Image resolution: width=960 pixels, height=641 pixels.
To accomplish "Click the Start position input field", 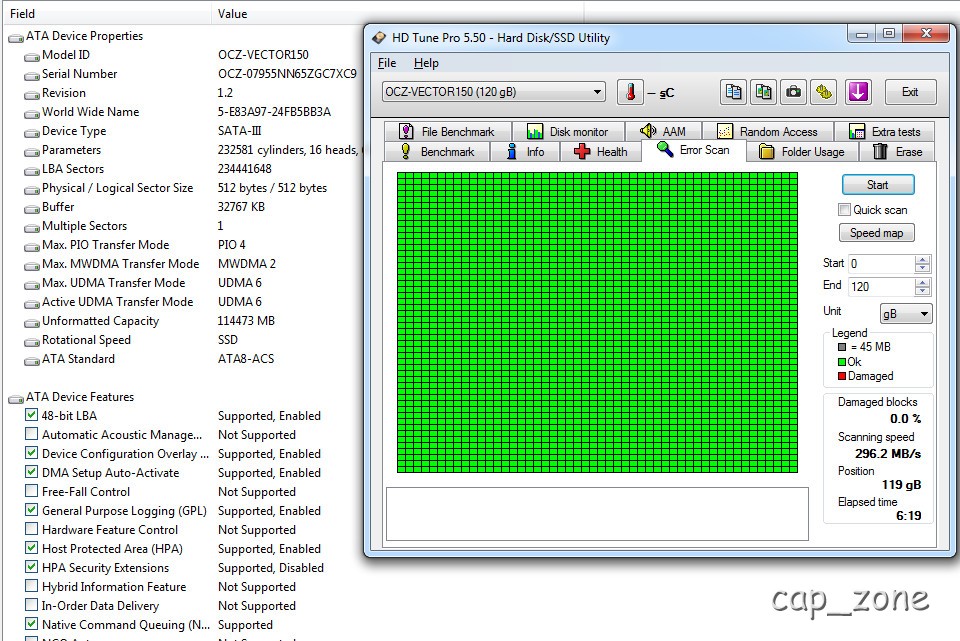I will [x=882, y=264].
